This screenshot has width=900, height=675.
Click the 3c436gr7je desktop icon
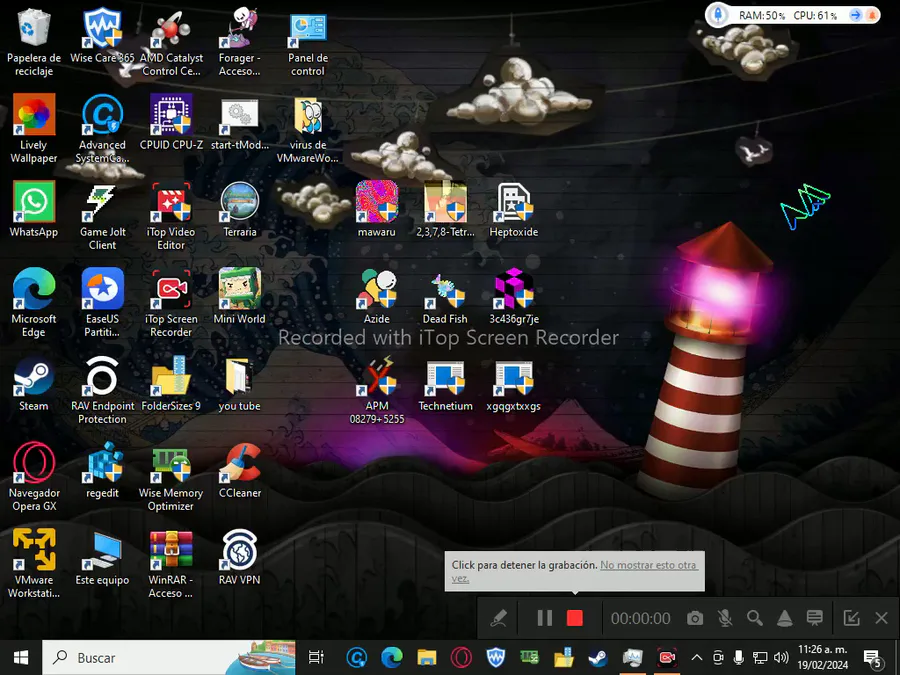coord(514,296)
